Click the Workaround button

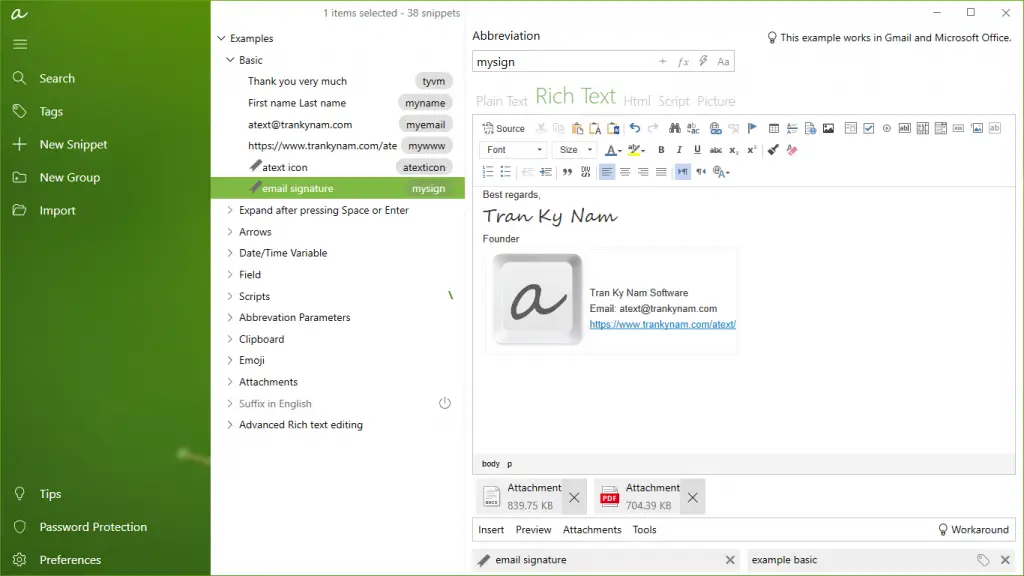pos(973,530)
